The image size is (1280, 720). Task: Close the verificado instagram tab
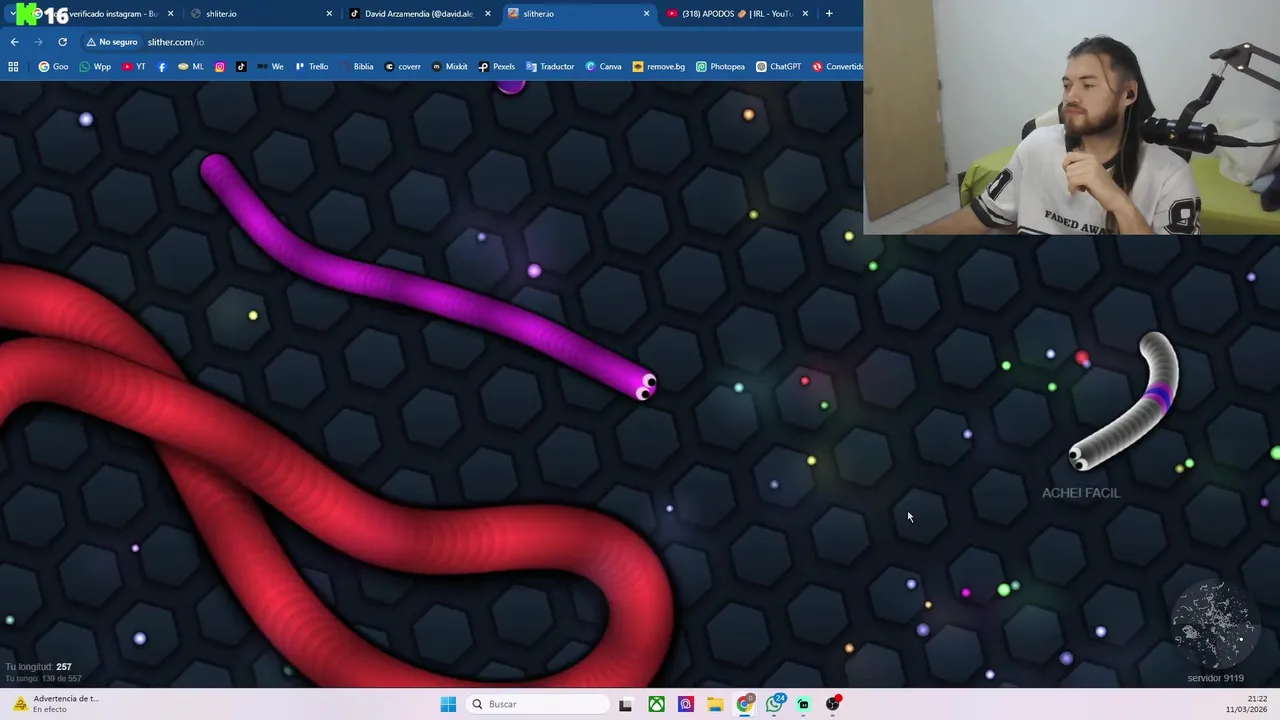click(x=171, y=14)
